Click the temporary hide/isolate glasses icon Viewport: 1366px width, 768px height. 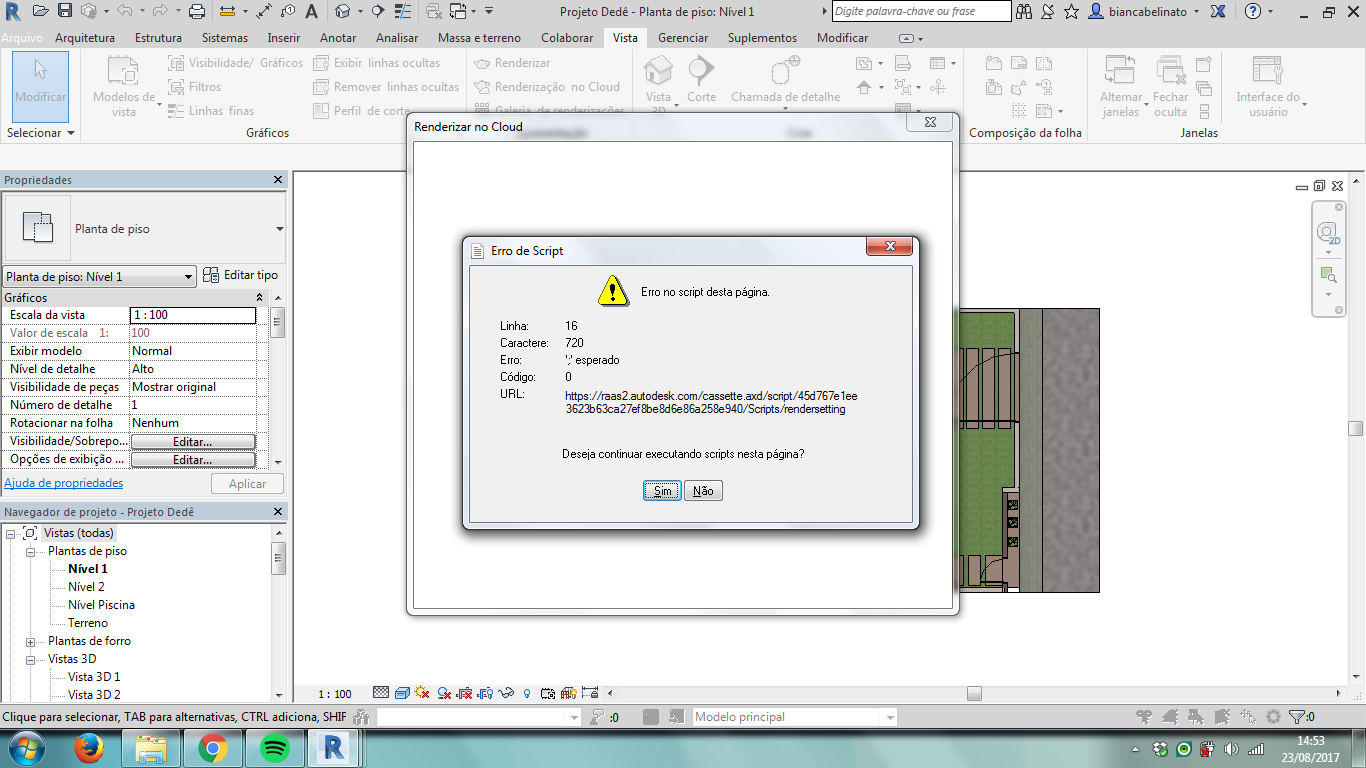tap(504, 692)
